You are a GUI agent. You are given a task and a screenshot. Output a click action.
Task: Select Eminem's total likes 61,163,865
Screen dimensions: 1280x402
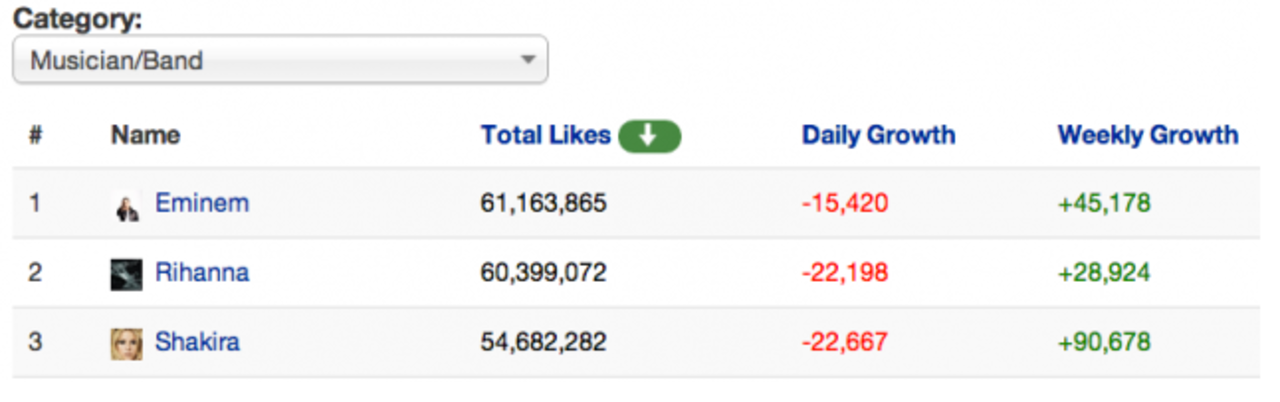(543, 204)
